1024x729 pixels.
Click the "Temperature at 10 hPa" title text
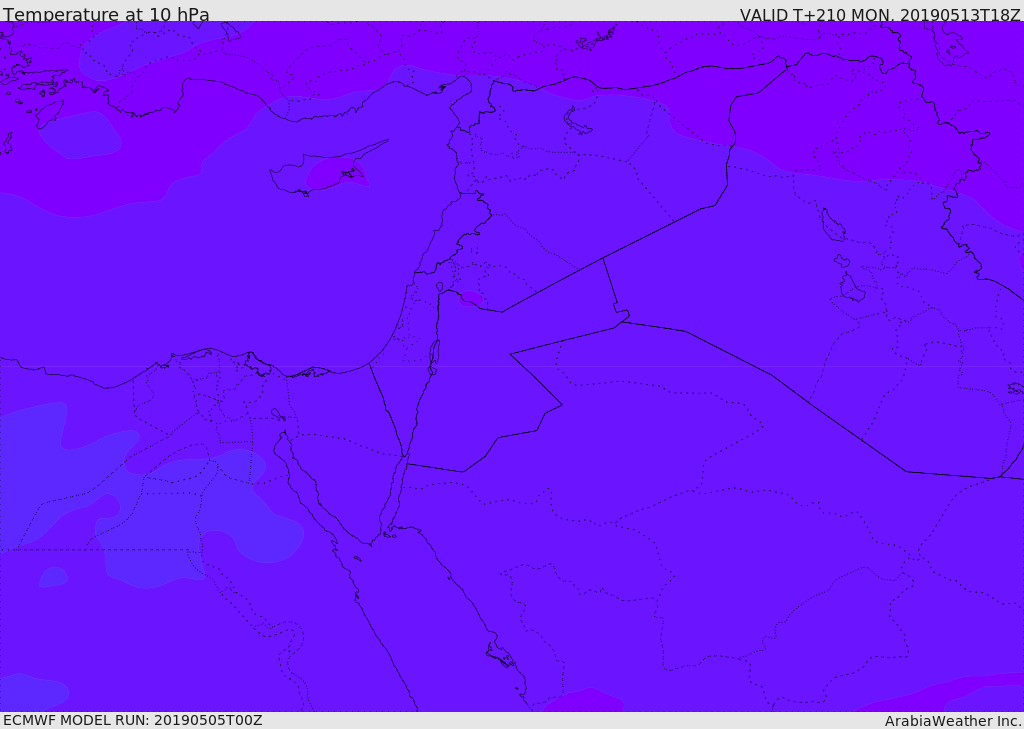(x=106, y=14)
